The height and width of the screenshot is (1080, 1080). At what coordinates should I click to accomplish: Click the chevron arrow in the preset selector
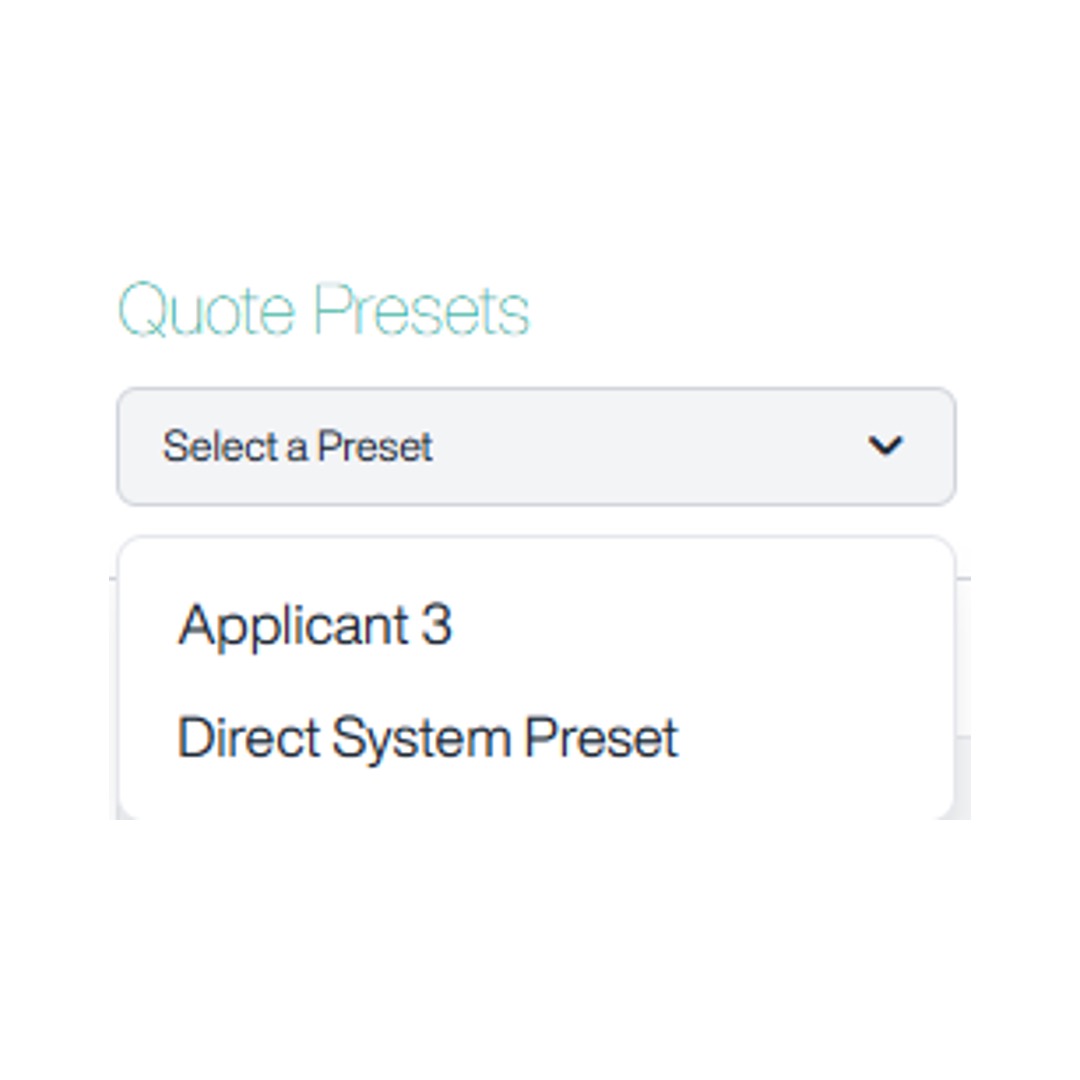coord(885,446)
